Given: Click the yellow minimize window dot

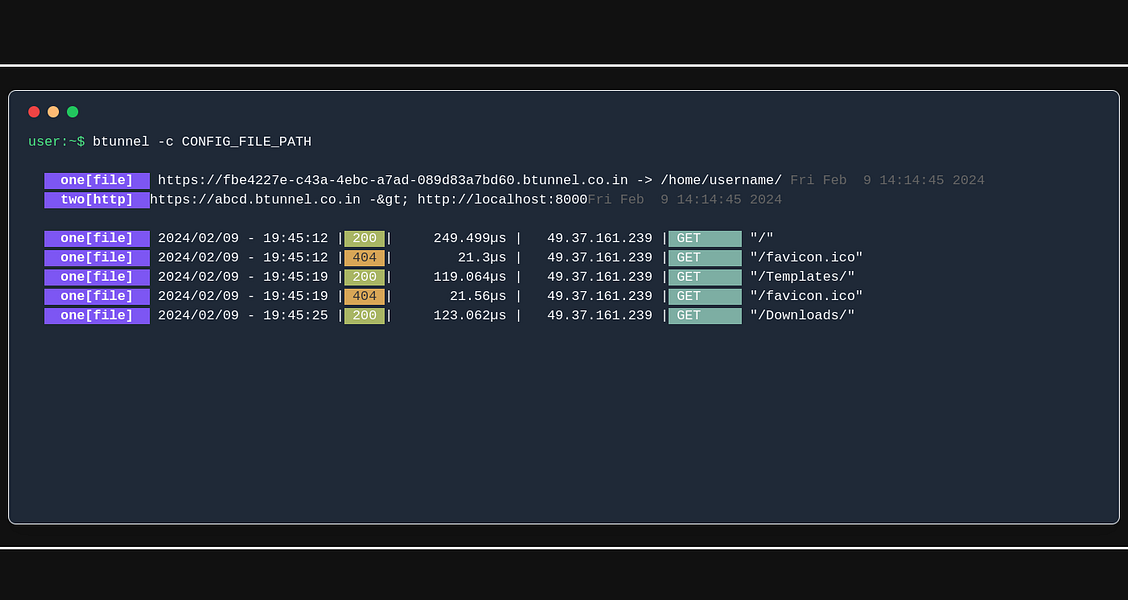Looking at the screenshot, I should (x=53, y=112).
